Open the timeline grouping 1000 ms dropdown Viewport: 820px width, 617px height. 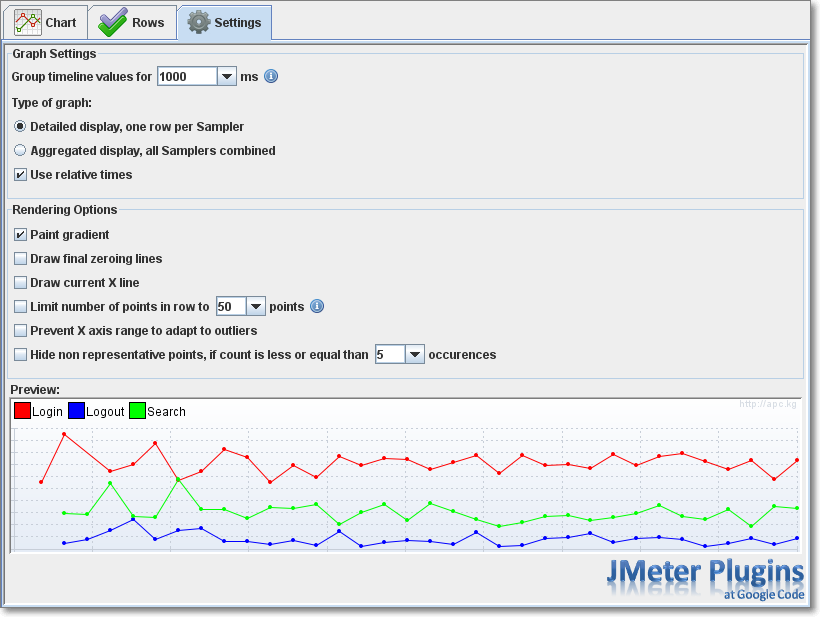[226, 77]
